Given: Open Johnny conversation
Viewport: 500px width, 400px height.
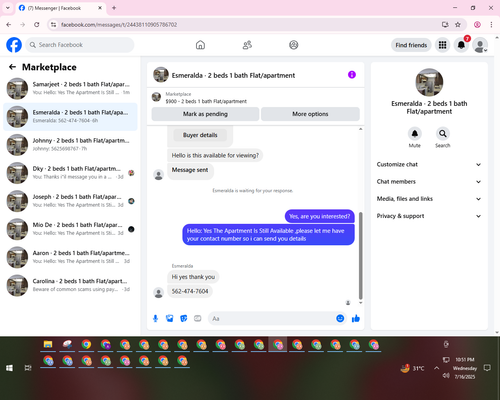Looking at the screenshot, I should [x=70, y=145].
